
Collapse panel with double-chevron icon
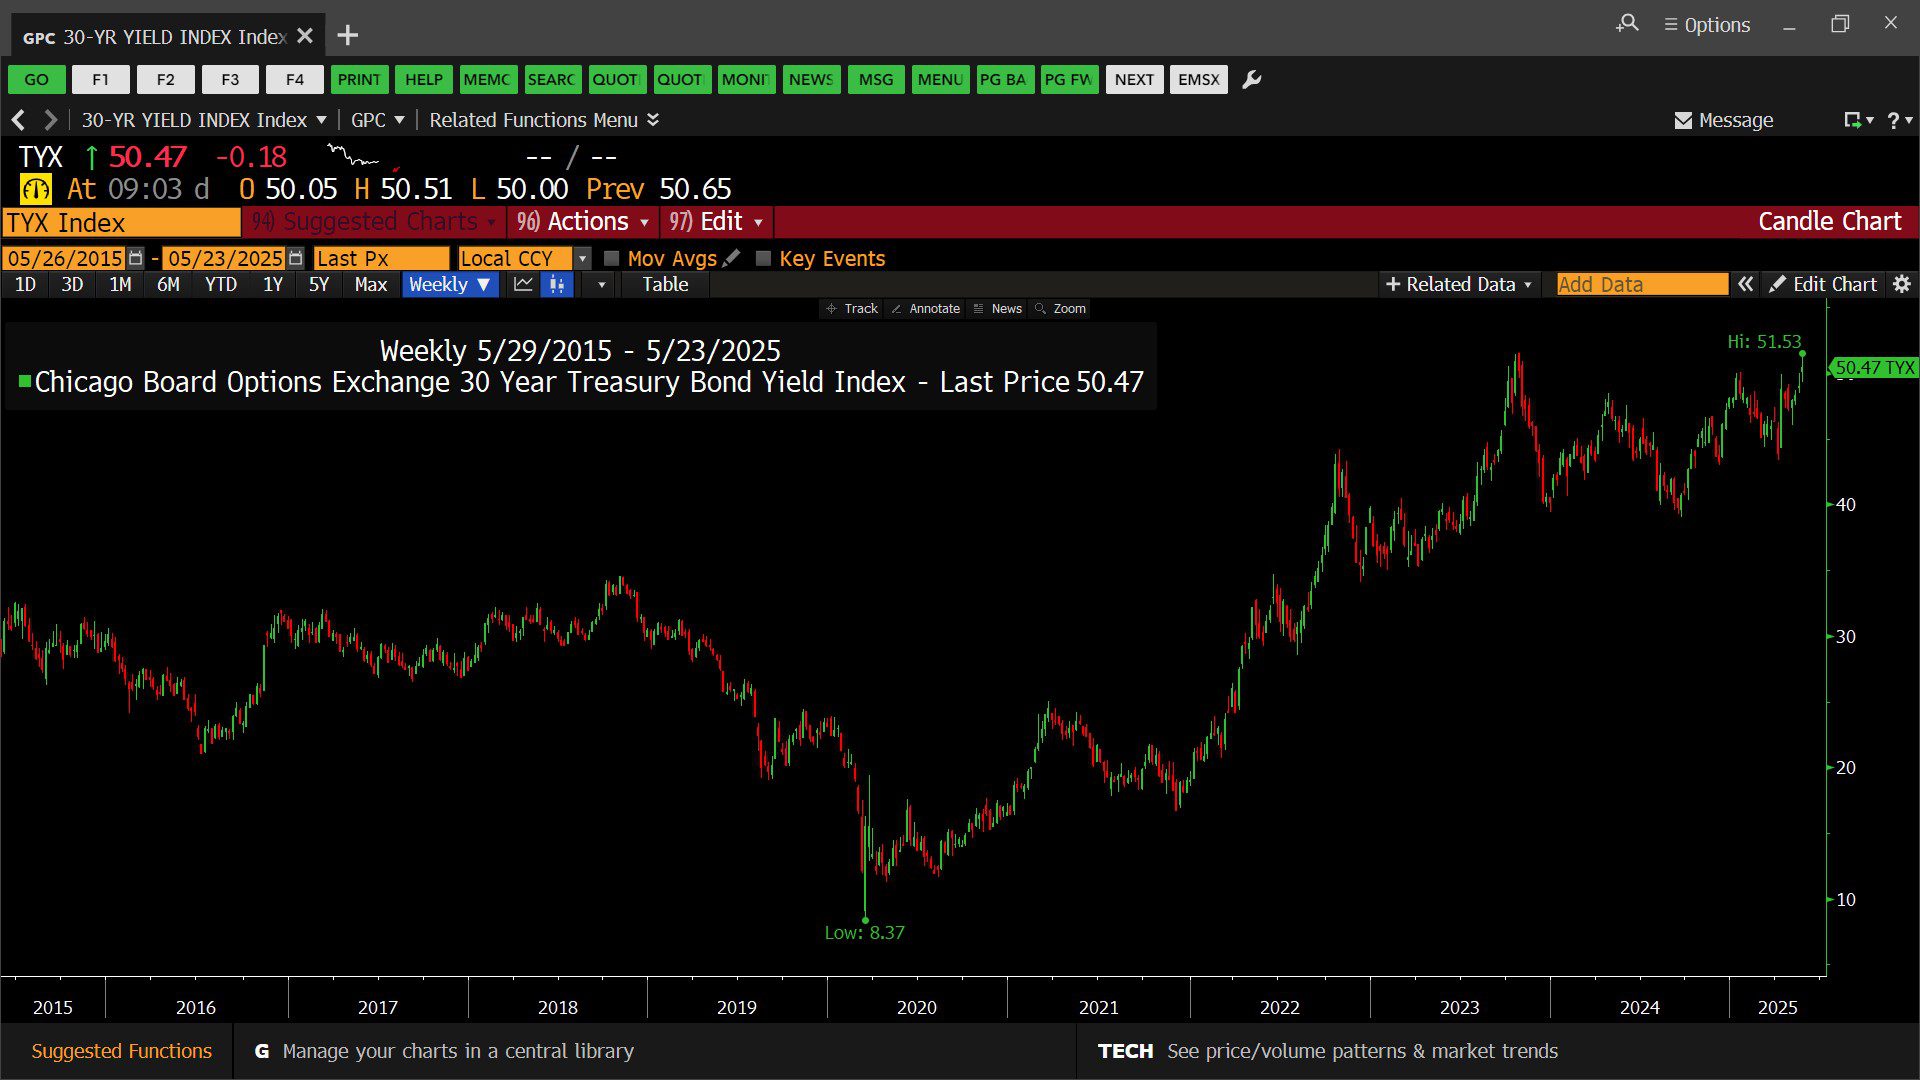[1745, 284]
